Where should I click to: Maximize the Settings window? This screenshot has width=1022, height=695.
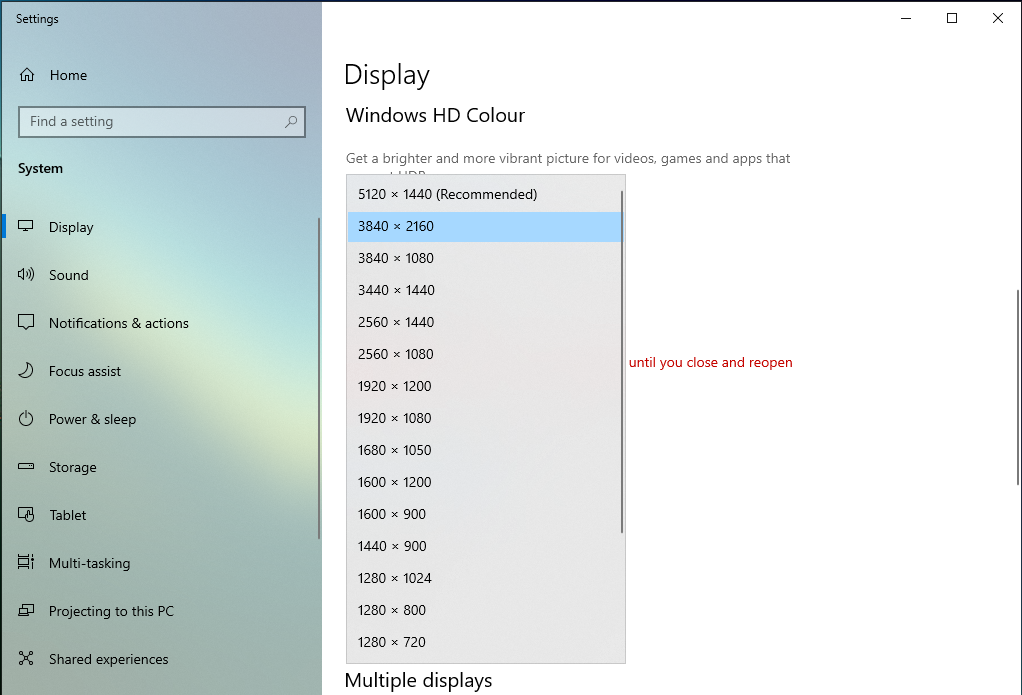click(x=952, y=18)
